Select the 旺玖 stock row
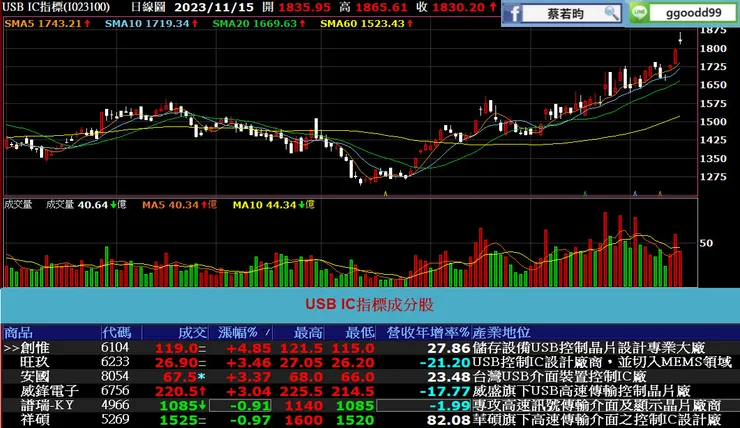The height and width of the screenshot is (428, 740). (370, 362)
